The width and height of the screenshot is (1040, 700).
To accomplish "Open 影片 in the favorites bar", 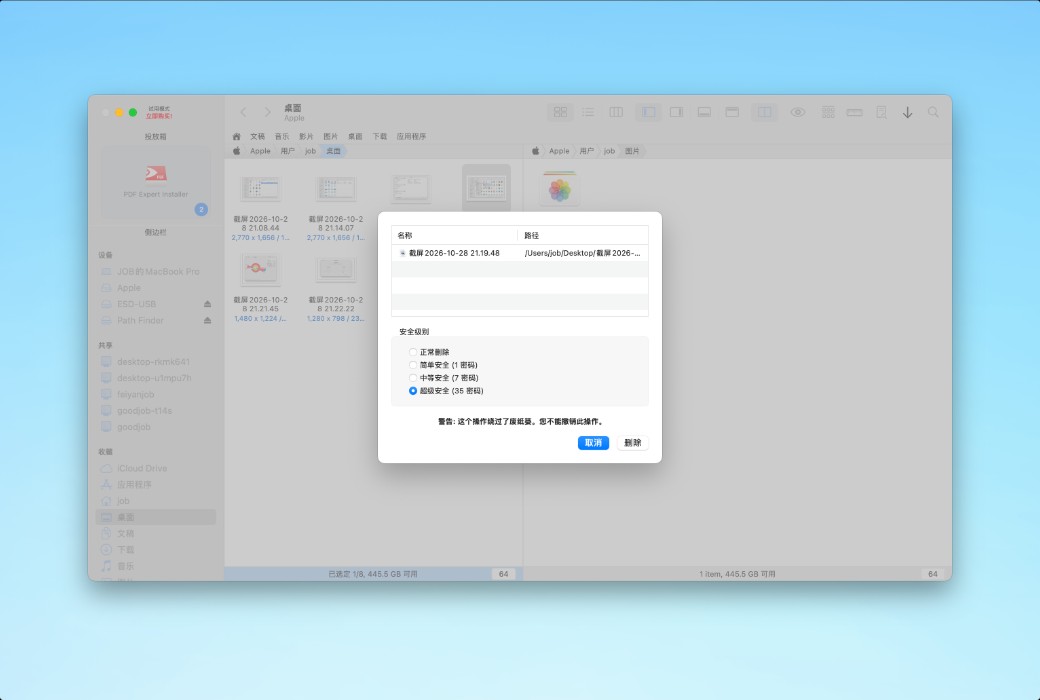I will click(x=306, y=136).
